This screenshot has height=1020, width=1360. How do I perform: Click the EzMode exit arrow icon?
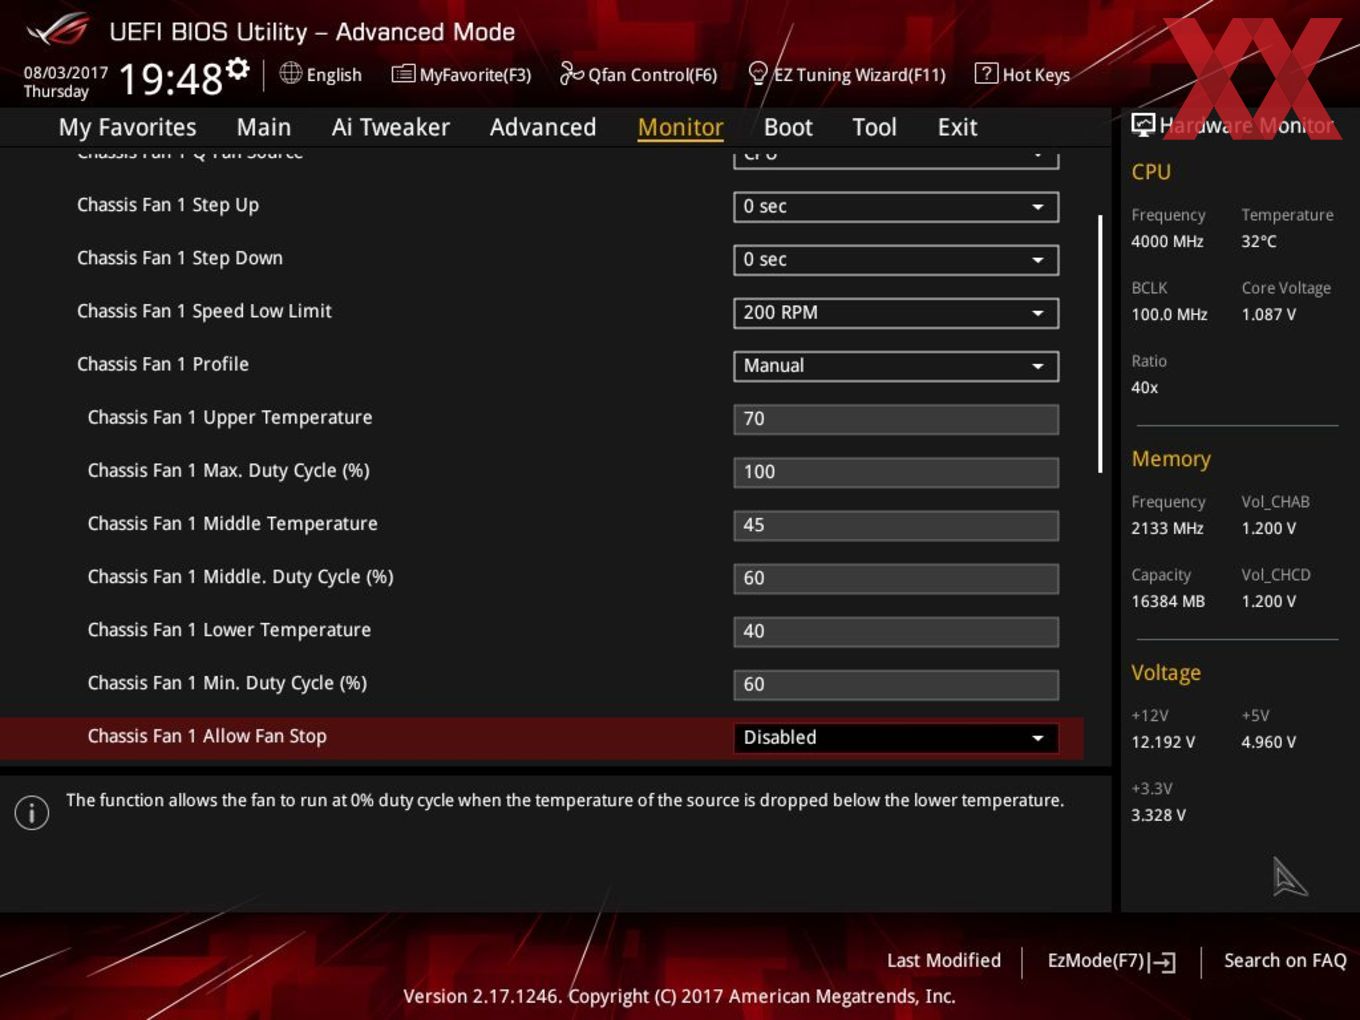[1162, 962]
